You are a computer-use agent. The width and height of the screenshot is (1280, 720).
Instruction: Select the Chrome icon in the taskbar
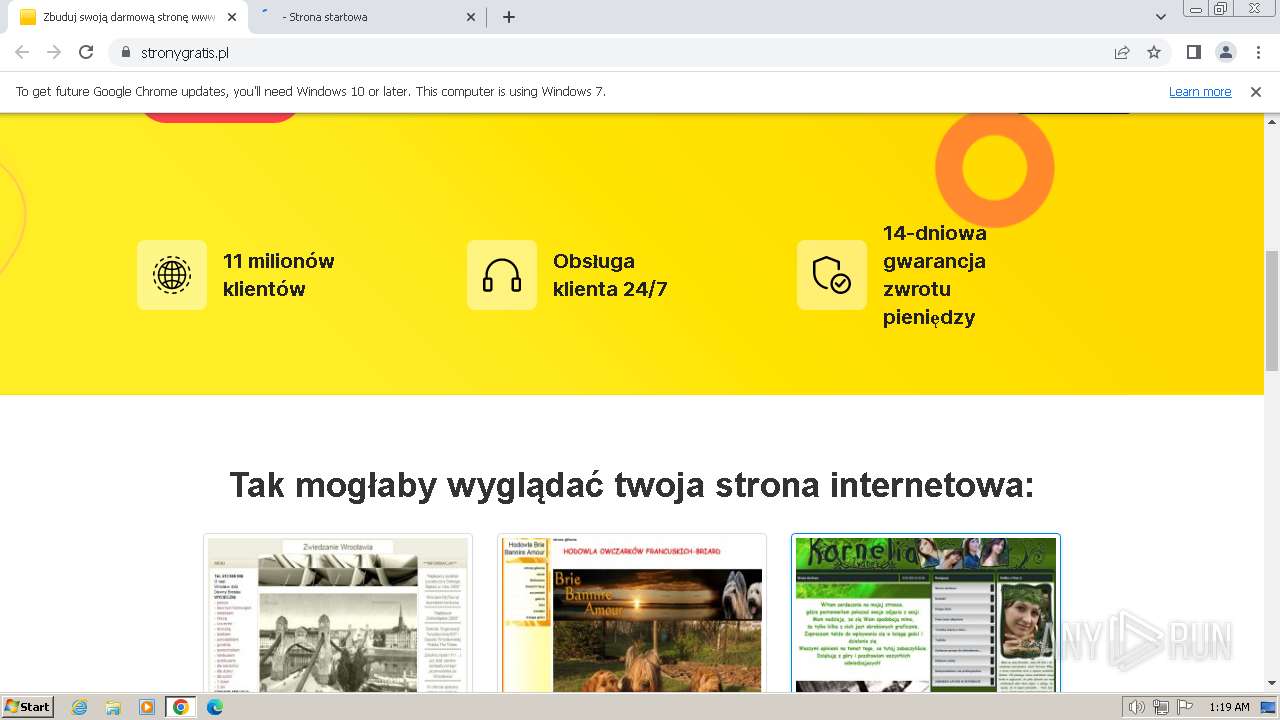(181, 707)
